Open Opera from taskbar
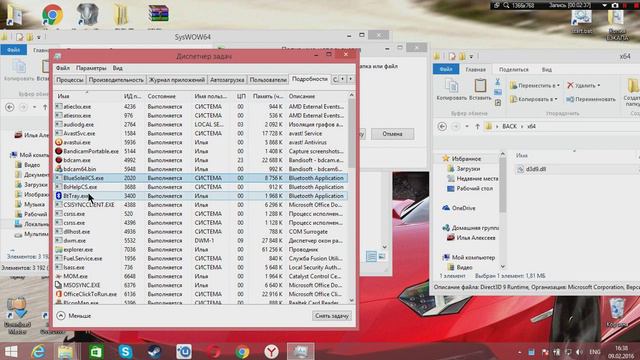This screenshot has width=640, height=360. (x=213, y=351)
